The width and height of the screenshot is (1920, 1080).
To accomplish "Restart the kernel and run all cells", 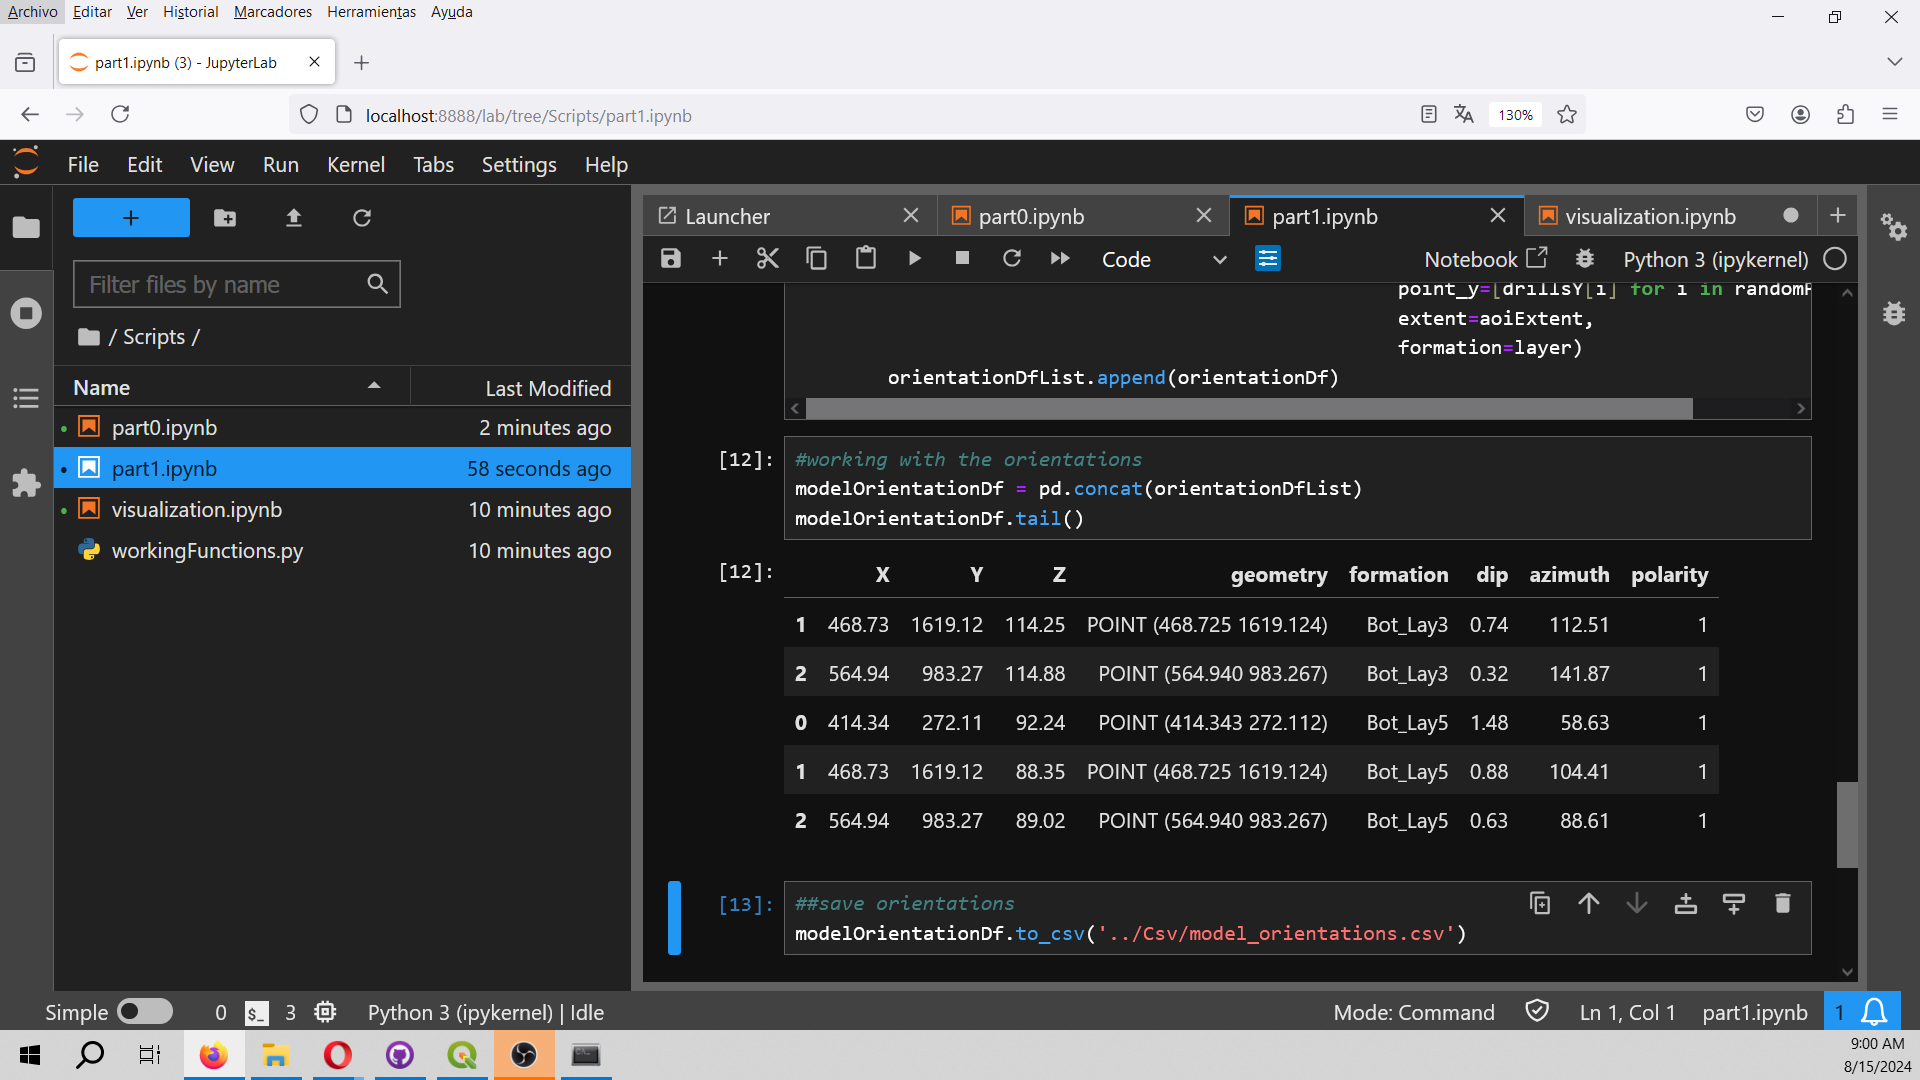I will coord(1060,259).
